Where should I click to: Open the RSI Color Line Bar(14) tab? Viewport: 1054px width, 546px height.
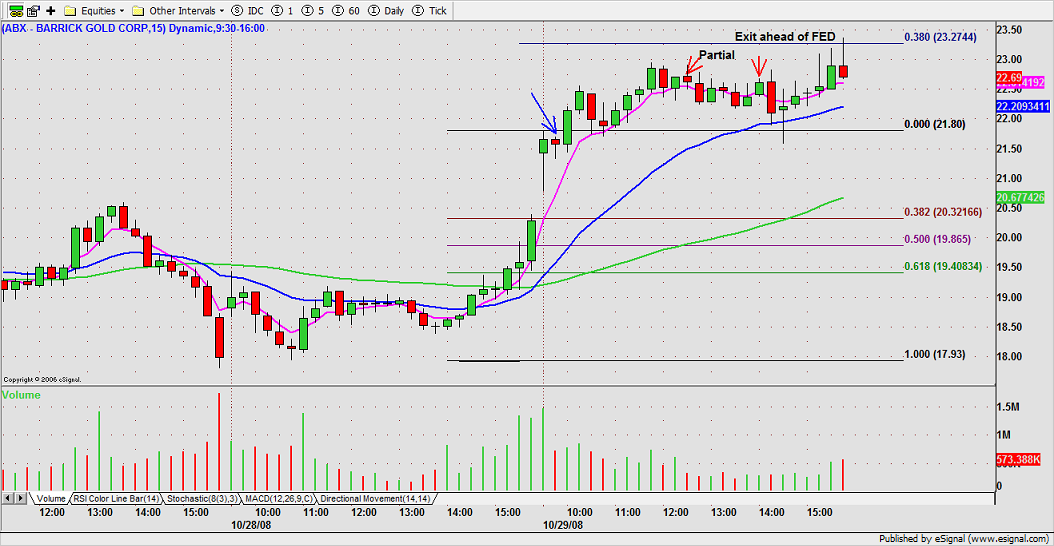[116, 498]
